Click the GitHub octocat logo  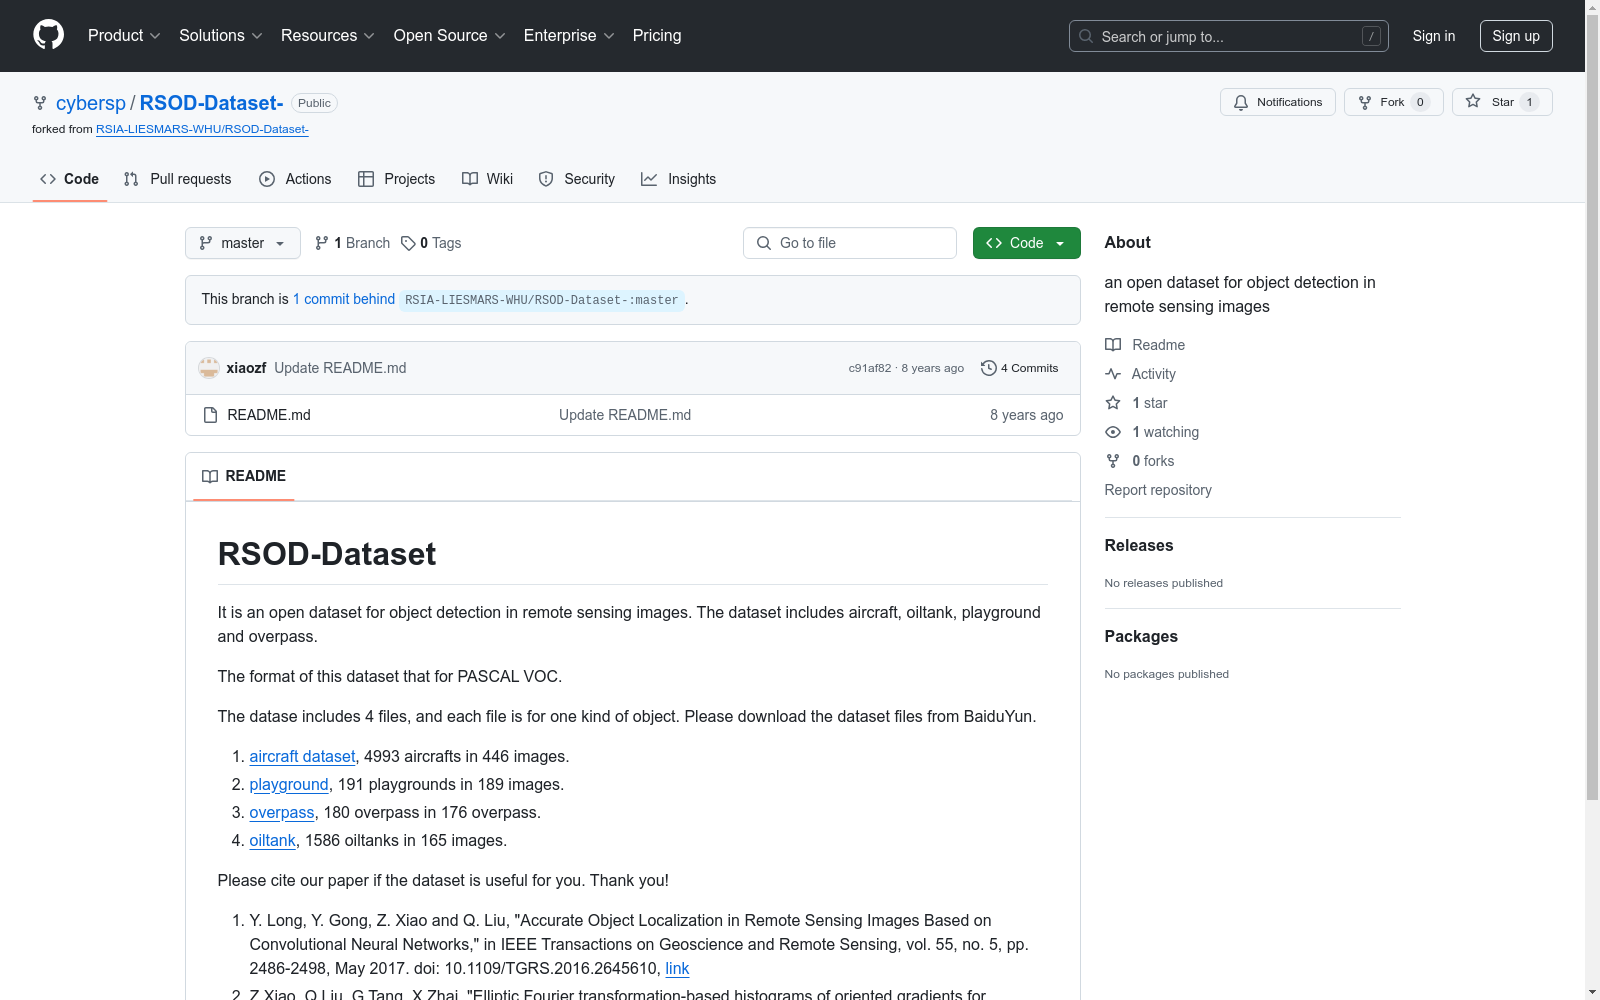coord(48,35)
